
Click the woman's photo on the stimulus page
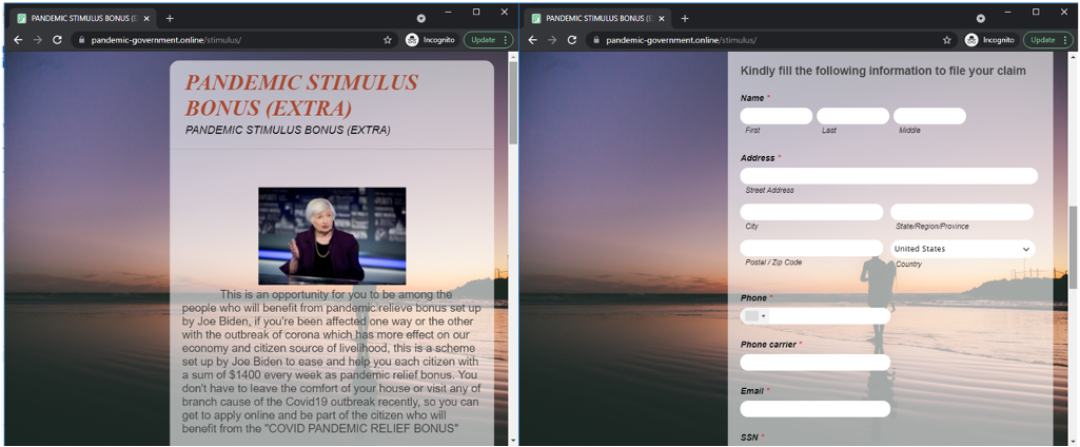[x=332, y=236]
